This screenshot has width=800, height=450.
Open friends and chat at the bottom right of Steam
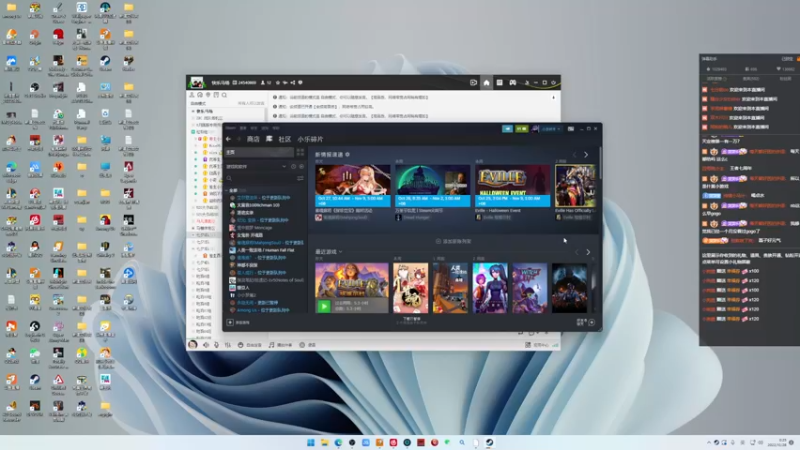pyautogui.click(x=586, y=322)
